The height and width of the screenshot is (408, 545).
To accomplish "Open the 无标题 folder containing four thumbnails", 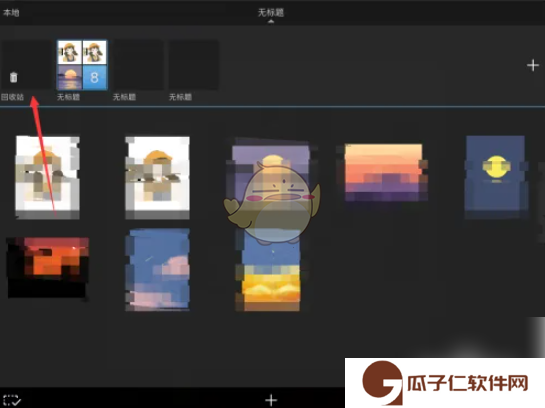I will tap(82, 65).
